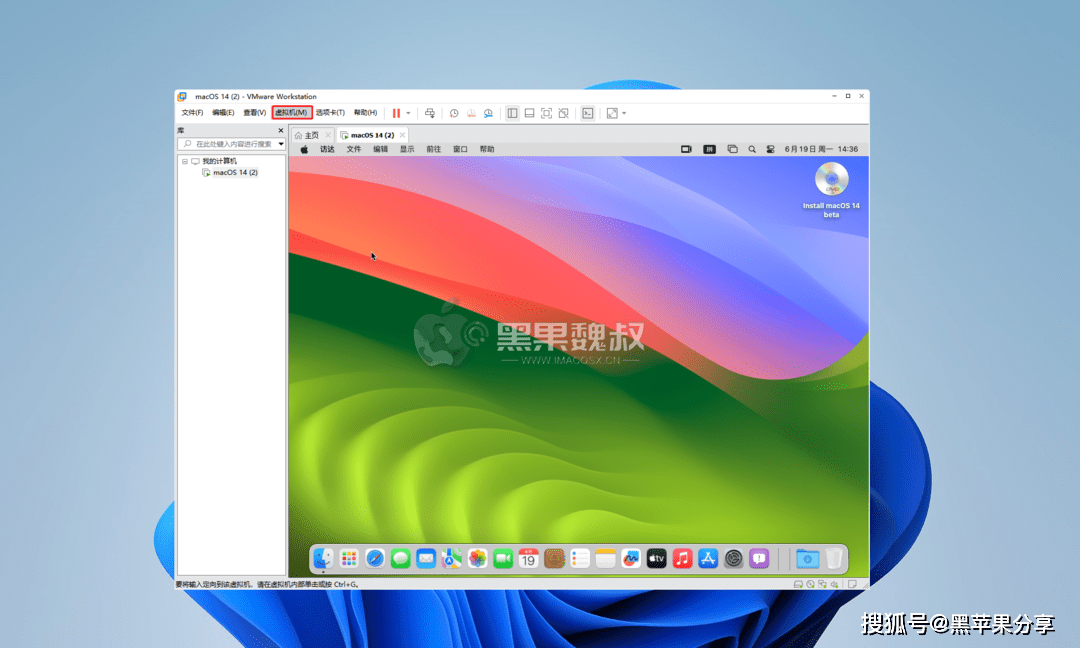Open System Settings from the Dock

[734, 558]
